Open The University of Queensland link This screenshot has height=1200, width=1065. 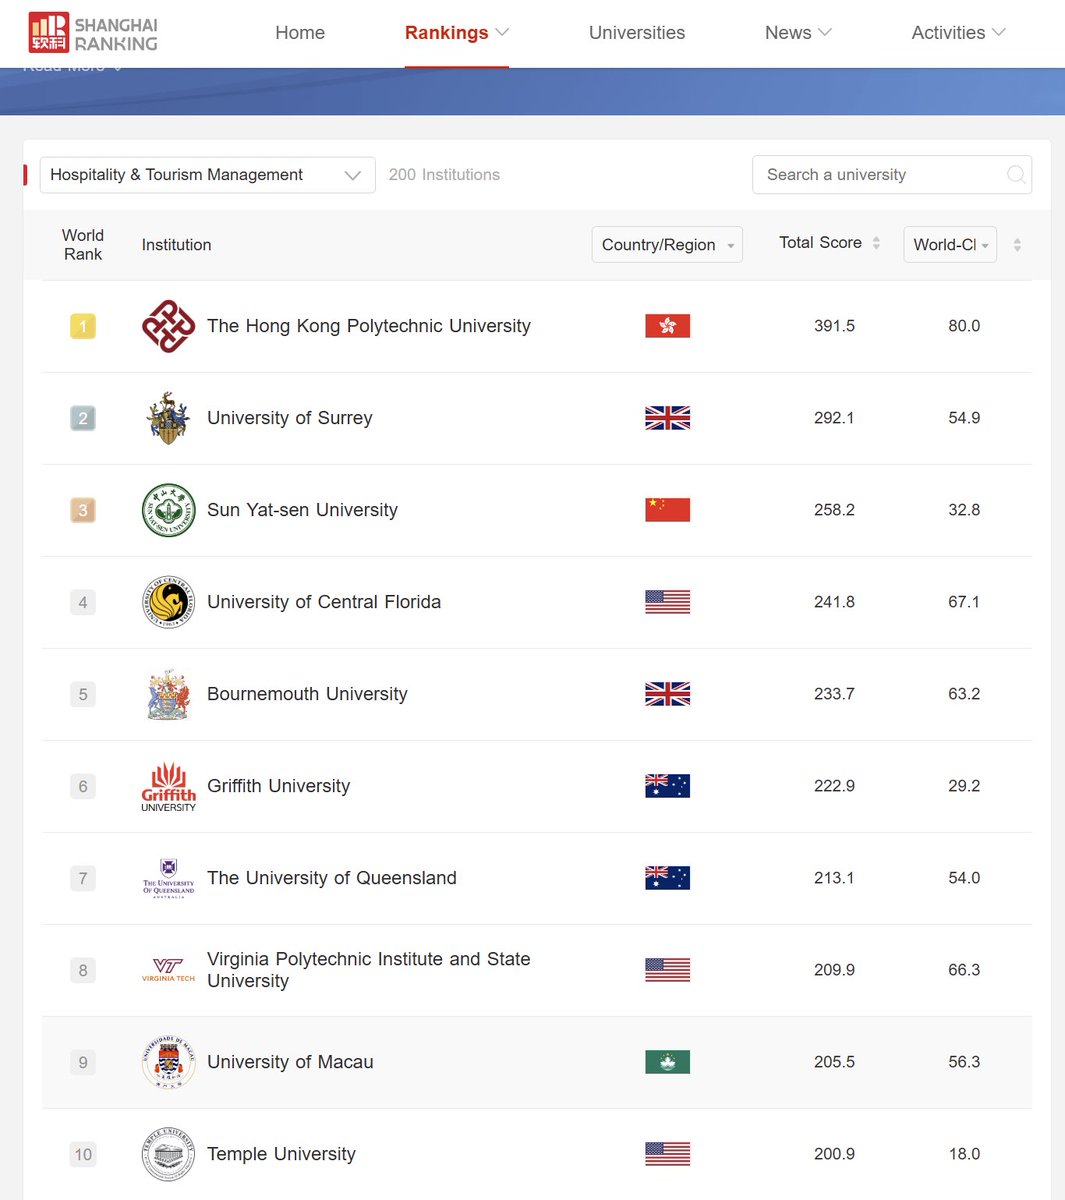click(332, 878)
